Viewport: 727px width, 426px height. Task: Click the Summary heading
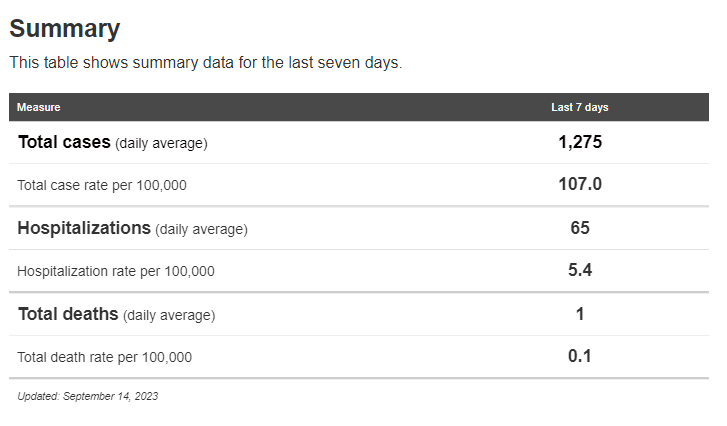click(x=64, y=29)
